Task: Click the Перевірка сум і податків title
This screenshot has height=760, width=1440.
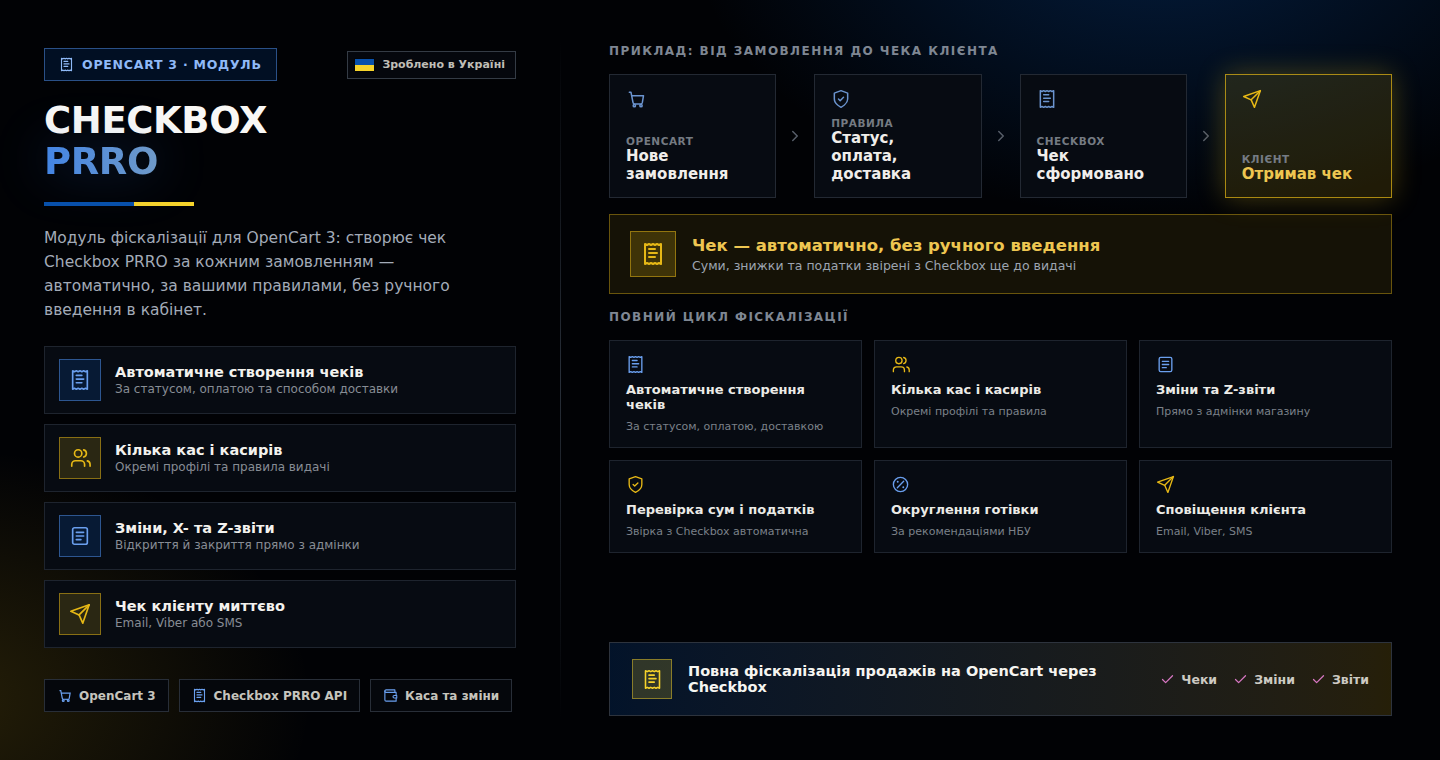Action: pos(720,510)
